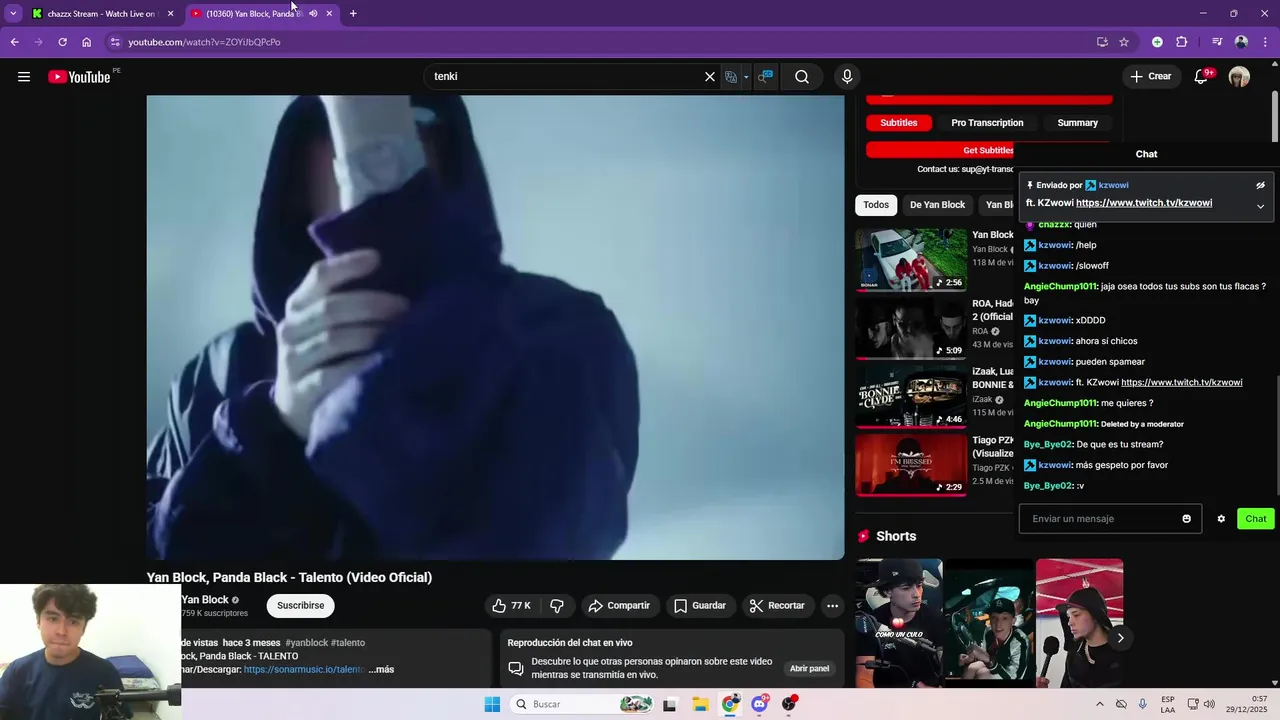
Task: Start voice search with the microphone
Action: coord(847,77)
